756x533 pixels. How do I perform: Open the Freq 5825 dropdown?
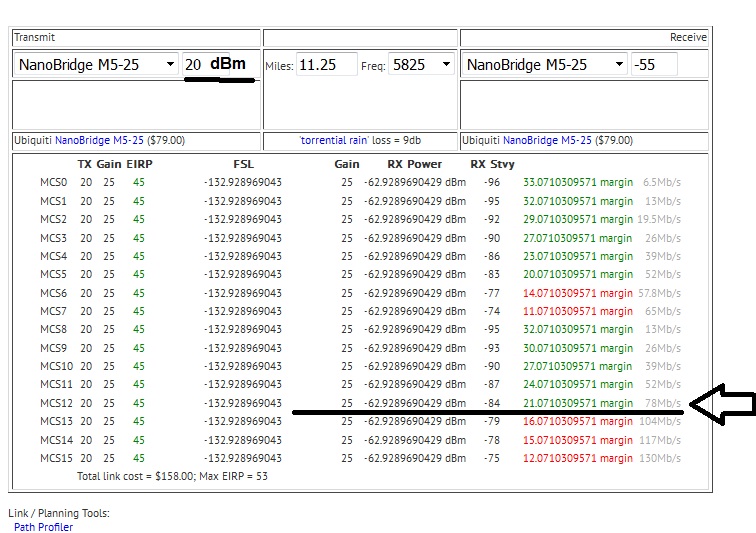421,64
